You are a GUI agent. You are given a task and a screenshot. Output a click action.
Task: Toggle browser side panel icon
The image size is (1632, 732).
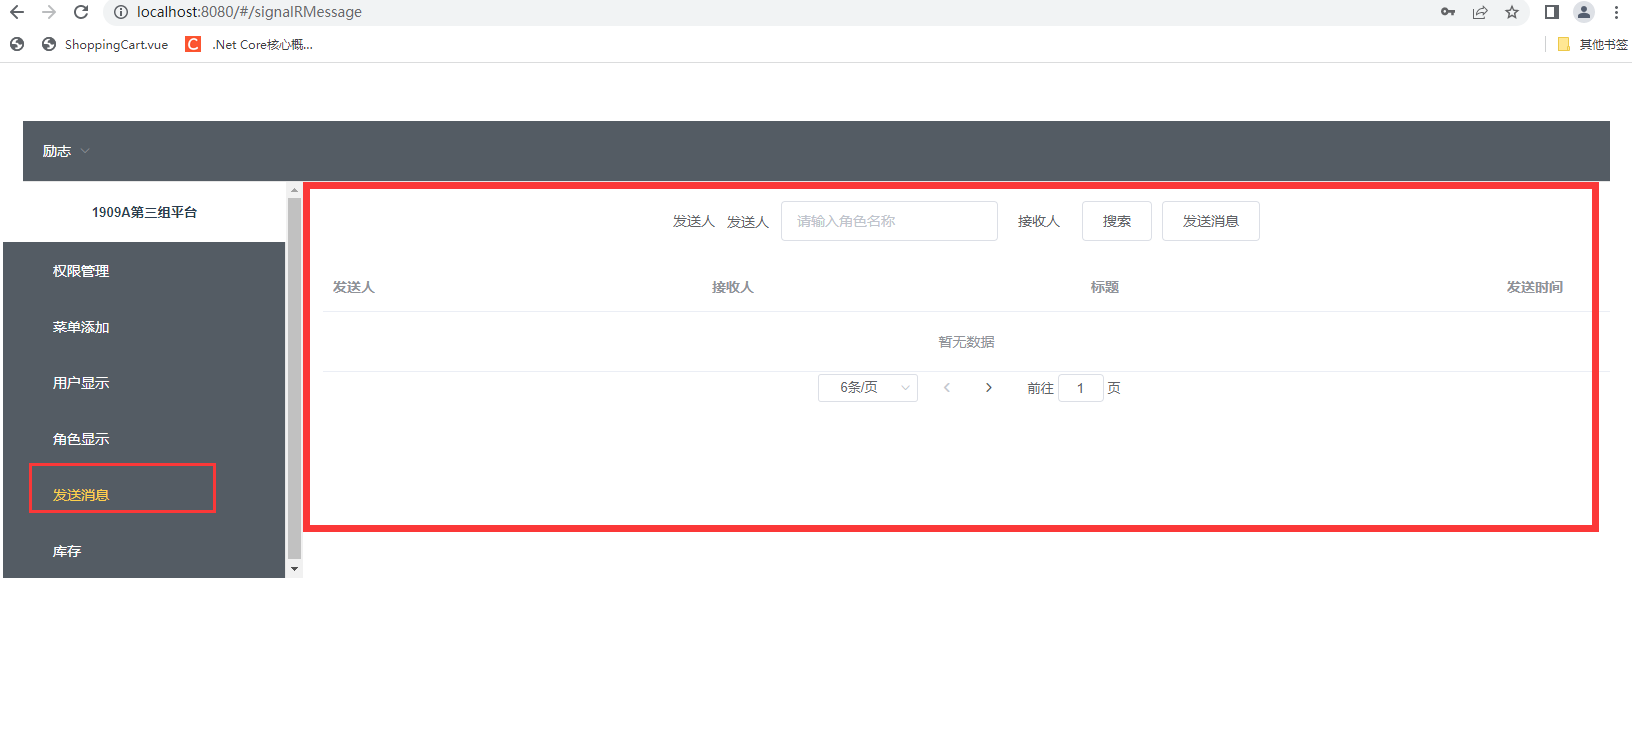click(x=1552, y=12)
